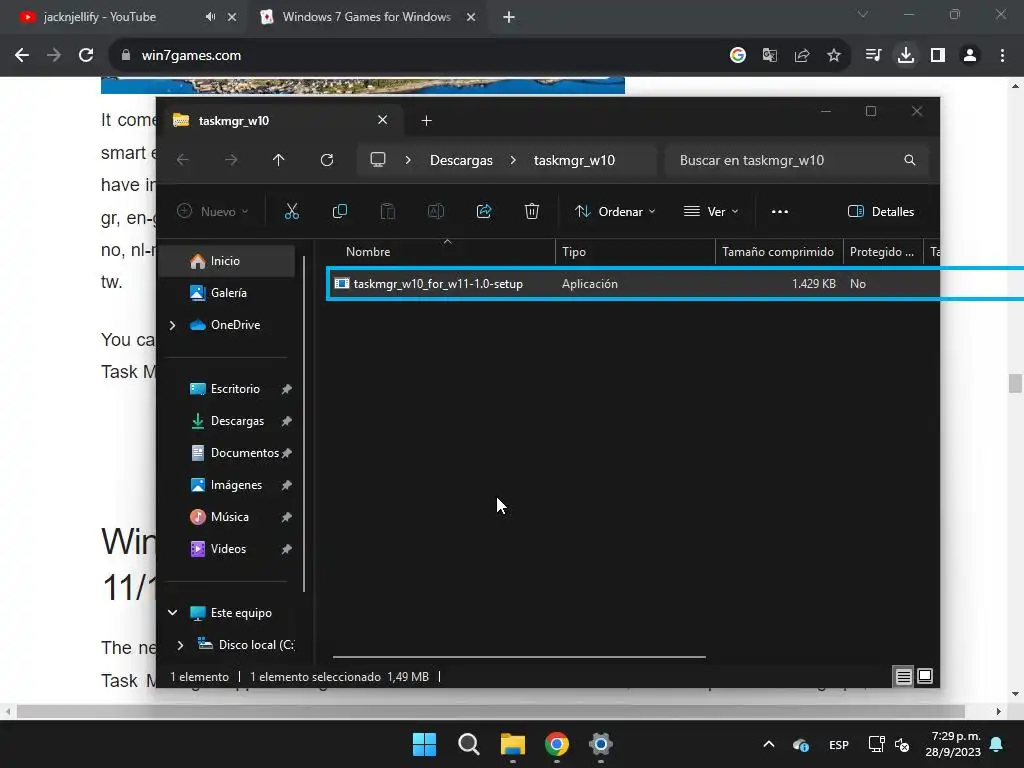
Task: Toggle Chrome side panel icon
Action: [938, 56]
